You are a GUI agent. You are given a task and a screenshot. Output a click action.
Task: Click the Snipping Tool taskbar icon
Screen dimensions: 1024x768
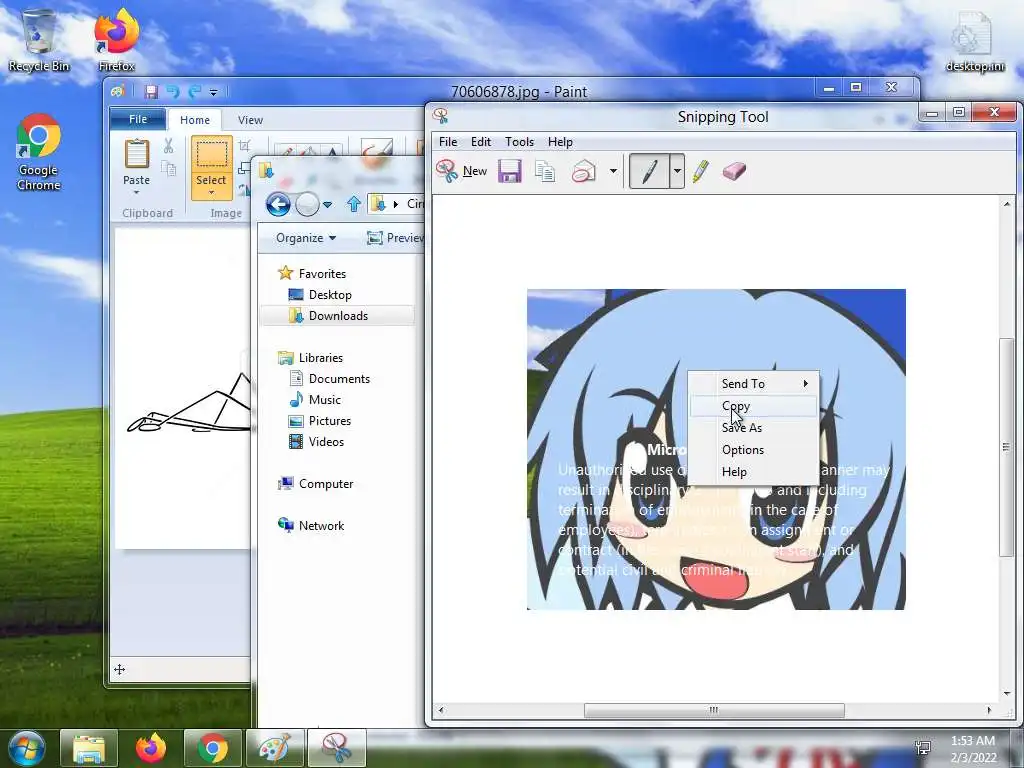pyautogui.click(x=337, y=748)
